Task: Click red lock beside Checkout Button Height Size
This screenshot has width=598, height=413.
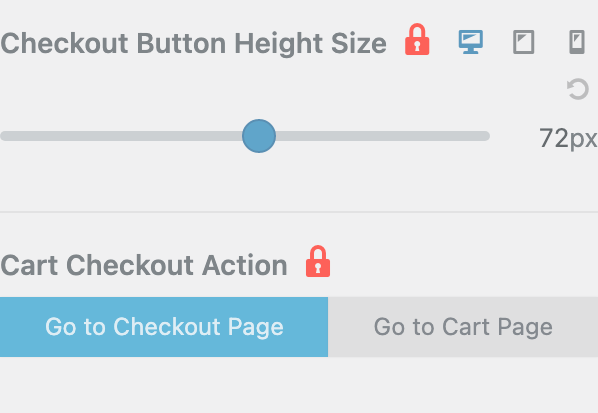Action: click(x=417, y=40)
